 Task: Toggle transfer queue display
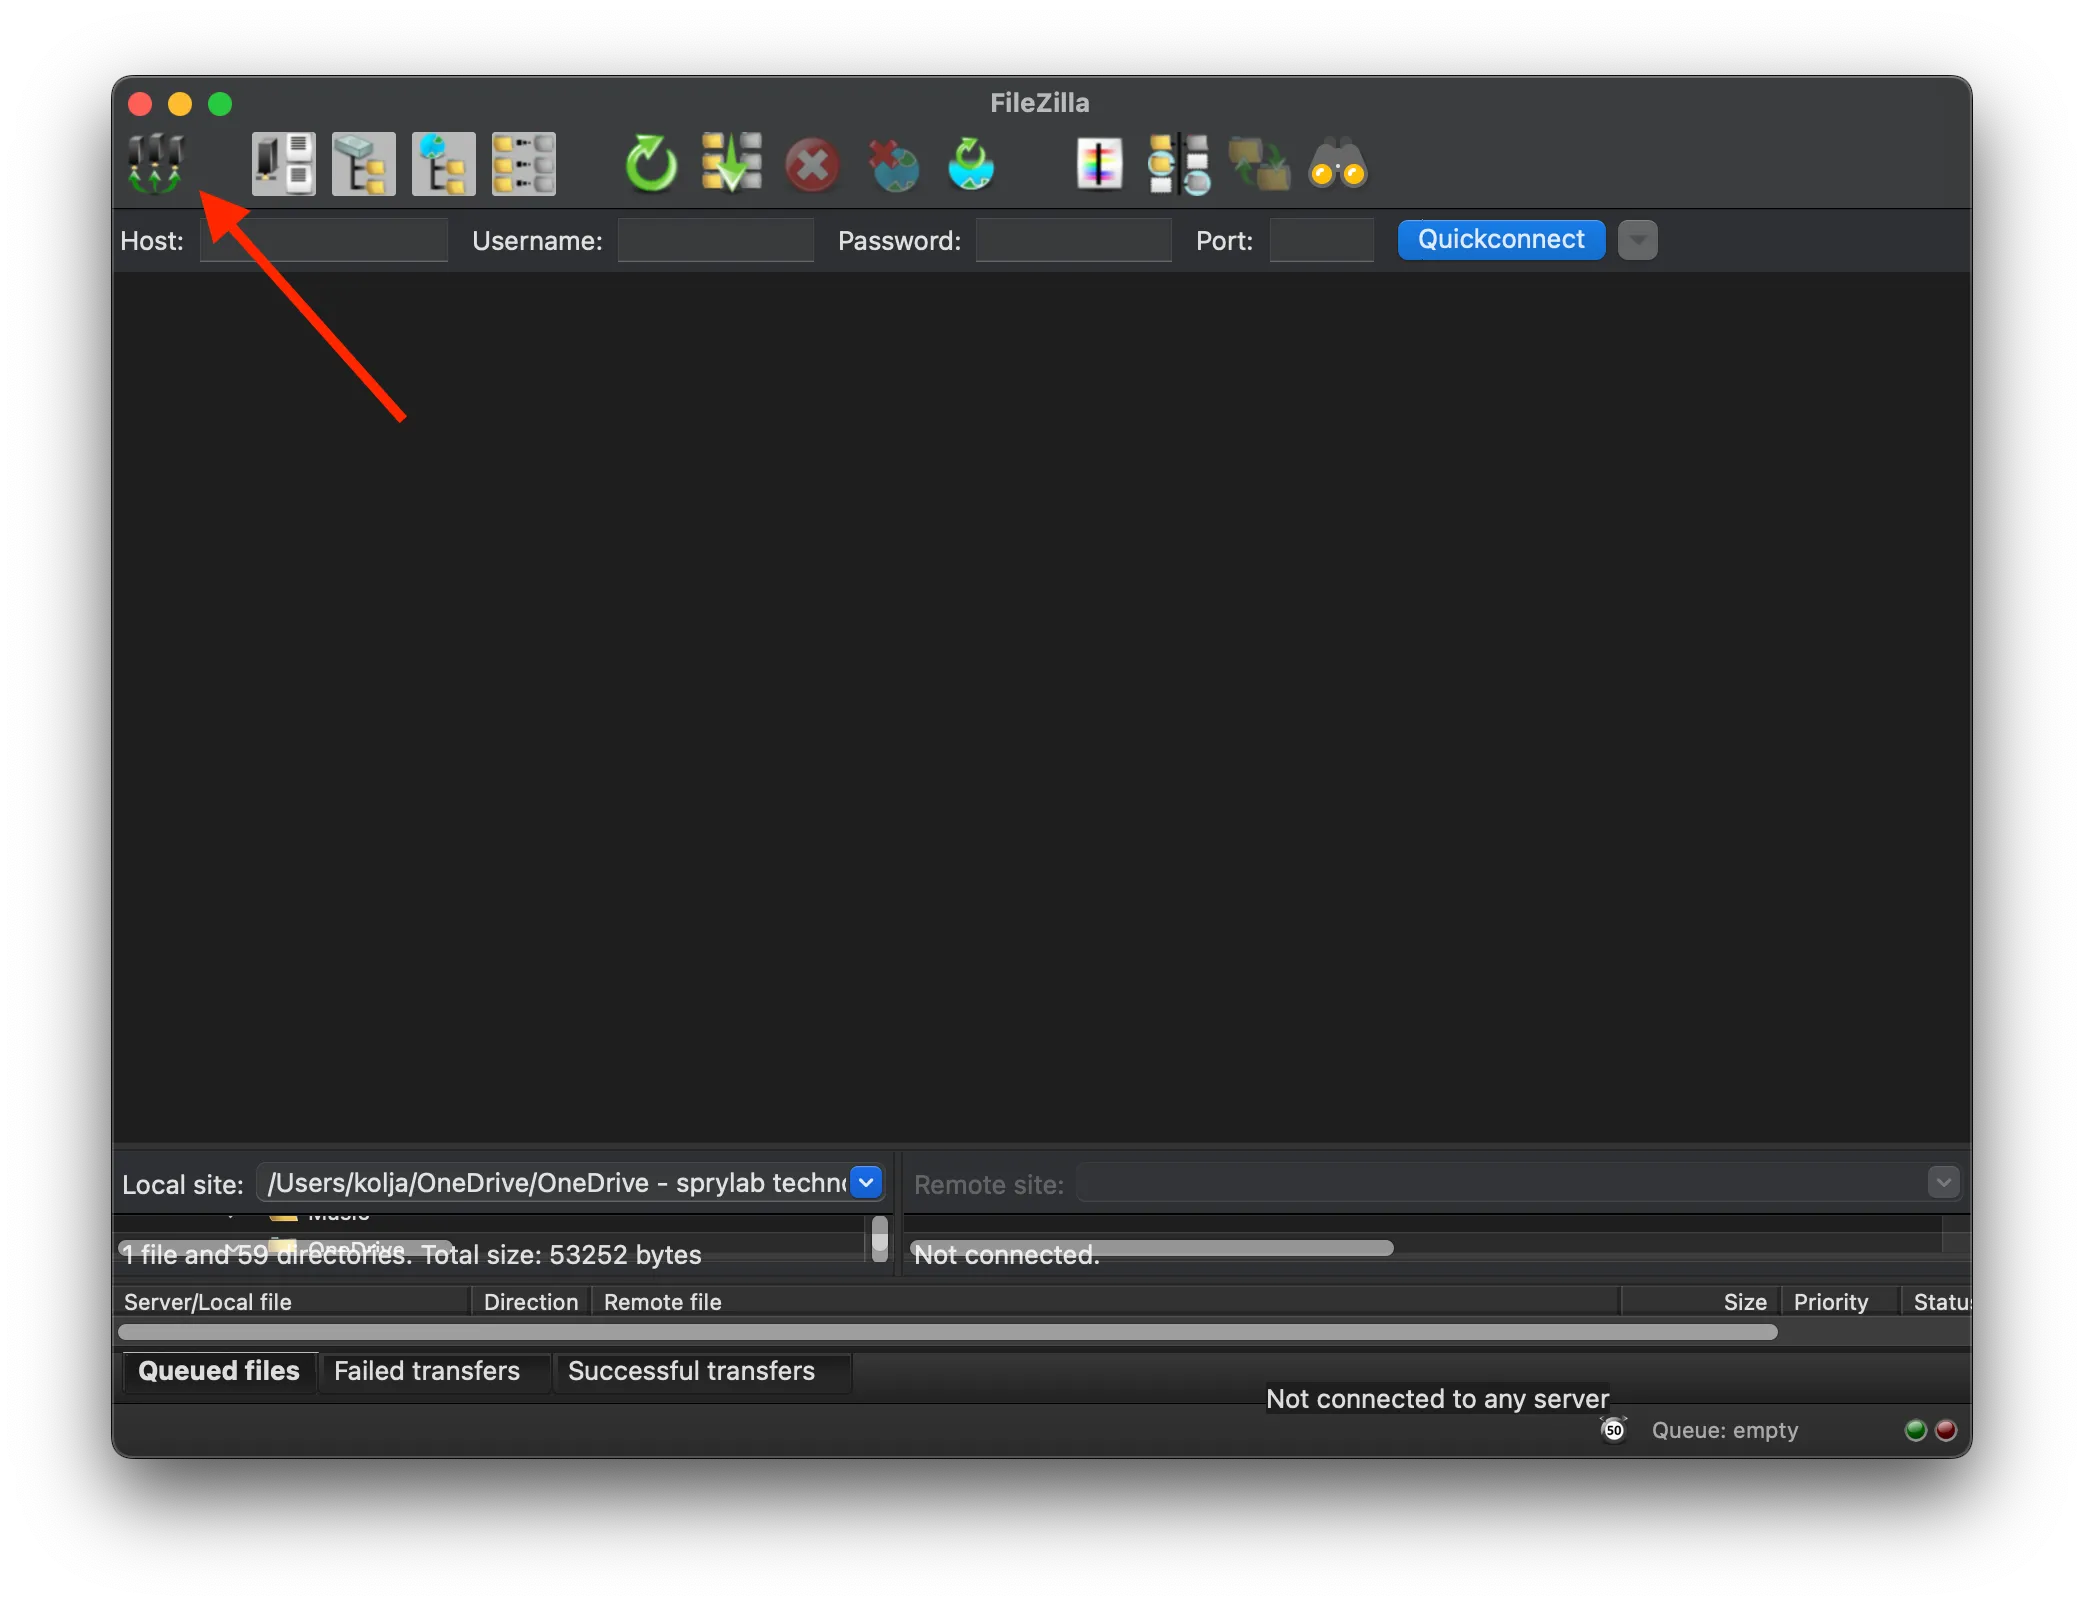click(523, 164)
